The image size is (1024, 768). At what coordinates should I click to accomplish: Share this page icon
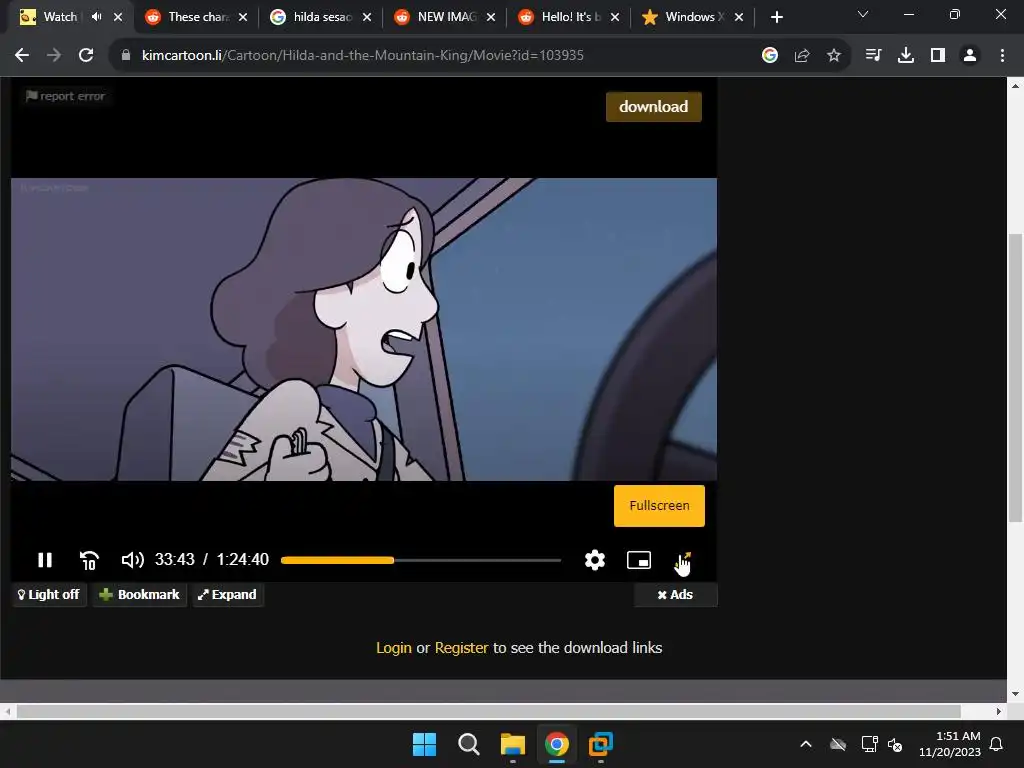click(x=802, y=56)
